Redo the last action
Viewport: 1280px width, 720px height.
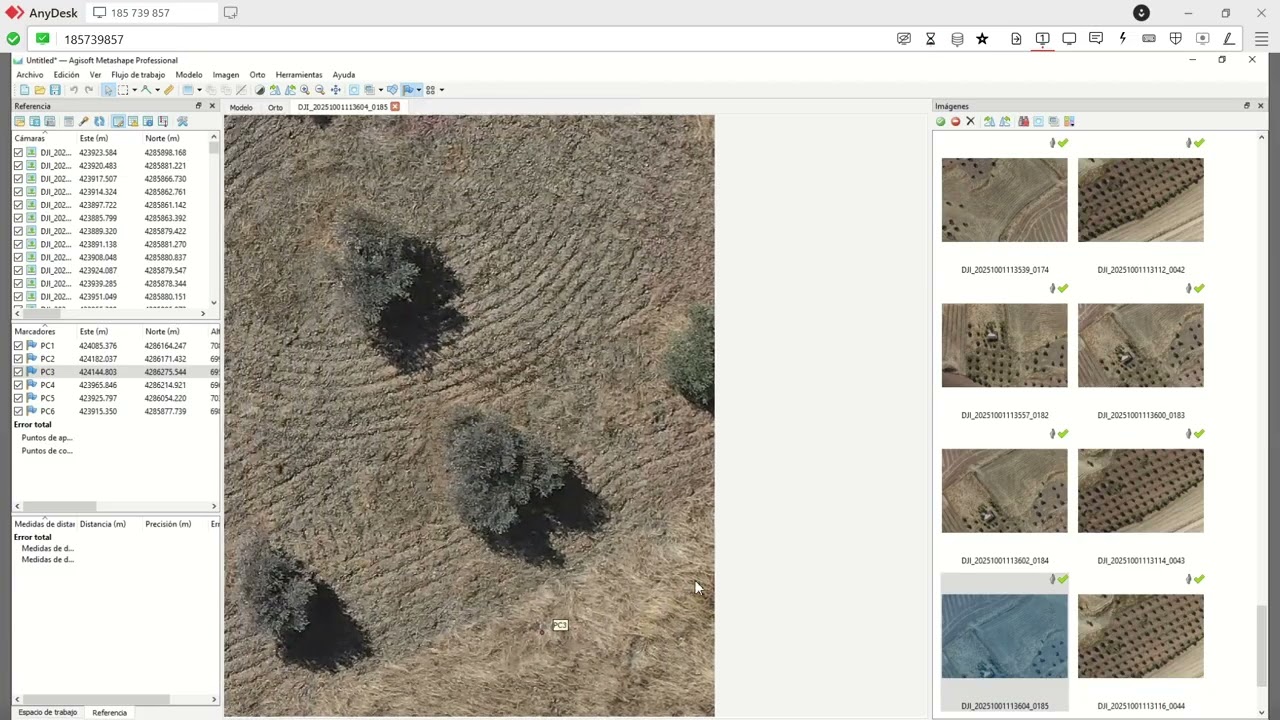click(x=89, y=90)
